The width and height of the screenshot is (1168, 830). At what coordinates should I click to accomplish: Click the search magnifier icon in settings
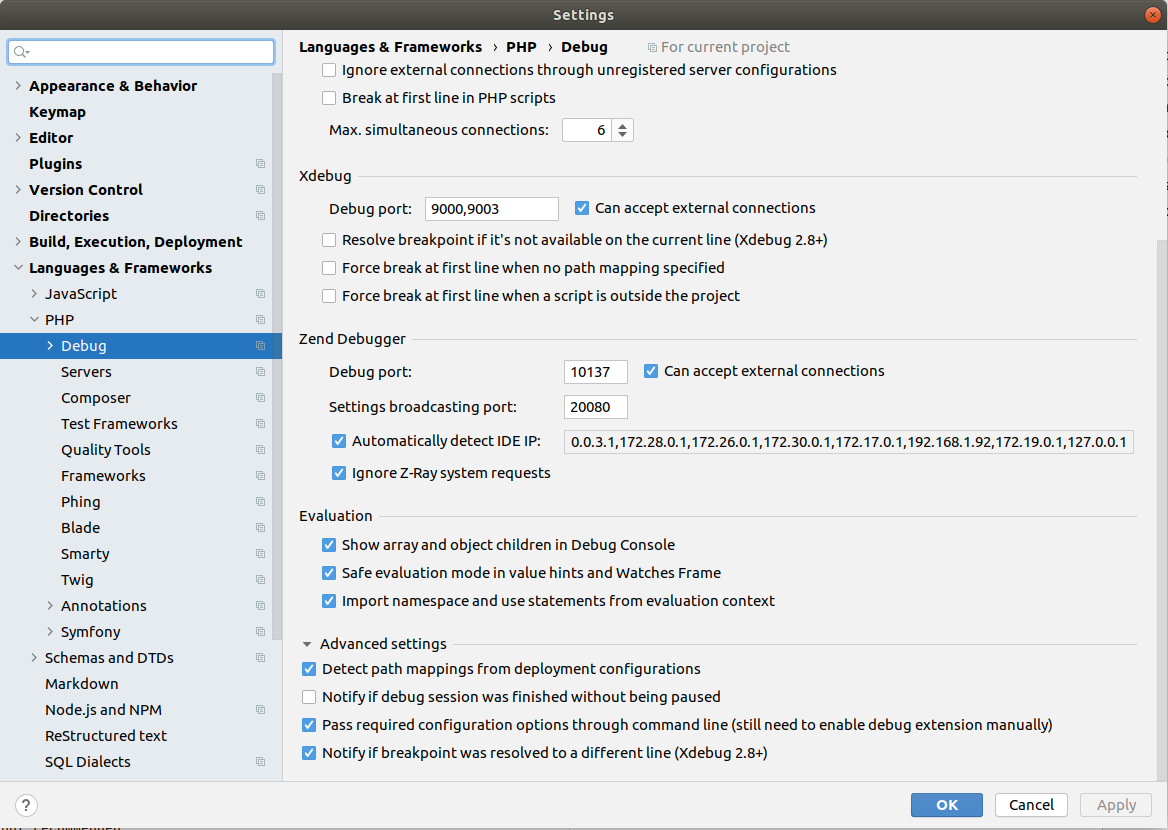click(21, 52)
